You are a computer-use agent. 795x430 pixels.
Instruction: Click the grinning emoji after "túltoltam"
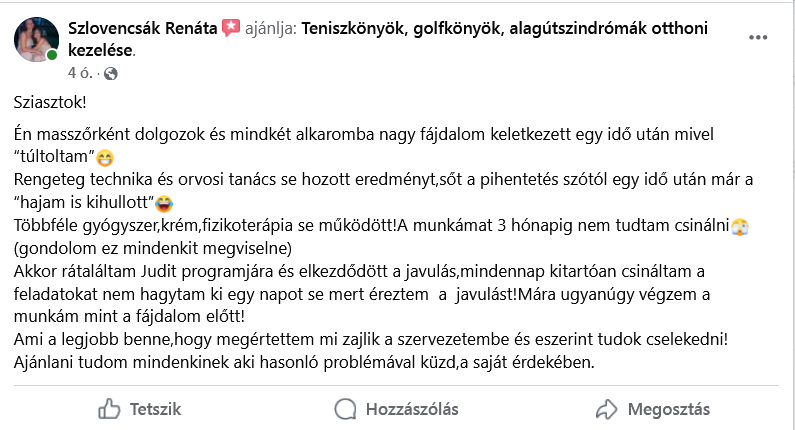click(x=105, y=158)
